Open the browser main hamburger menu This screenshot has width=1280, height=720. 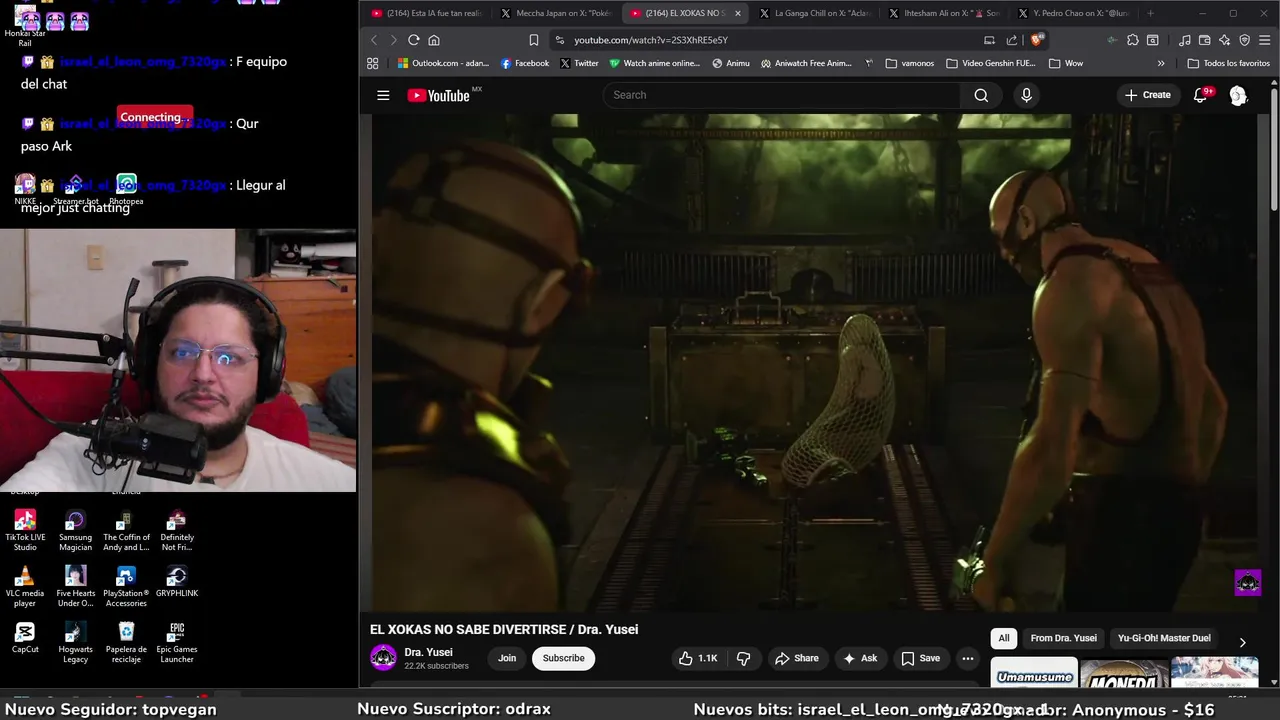[1264, 40]
